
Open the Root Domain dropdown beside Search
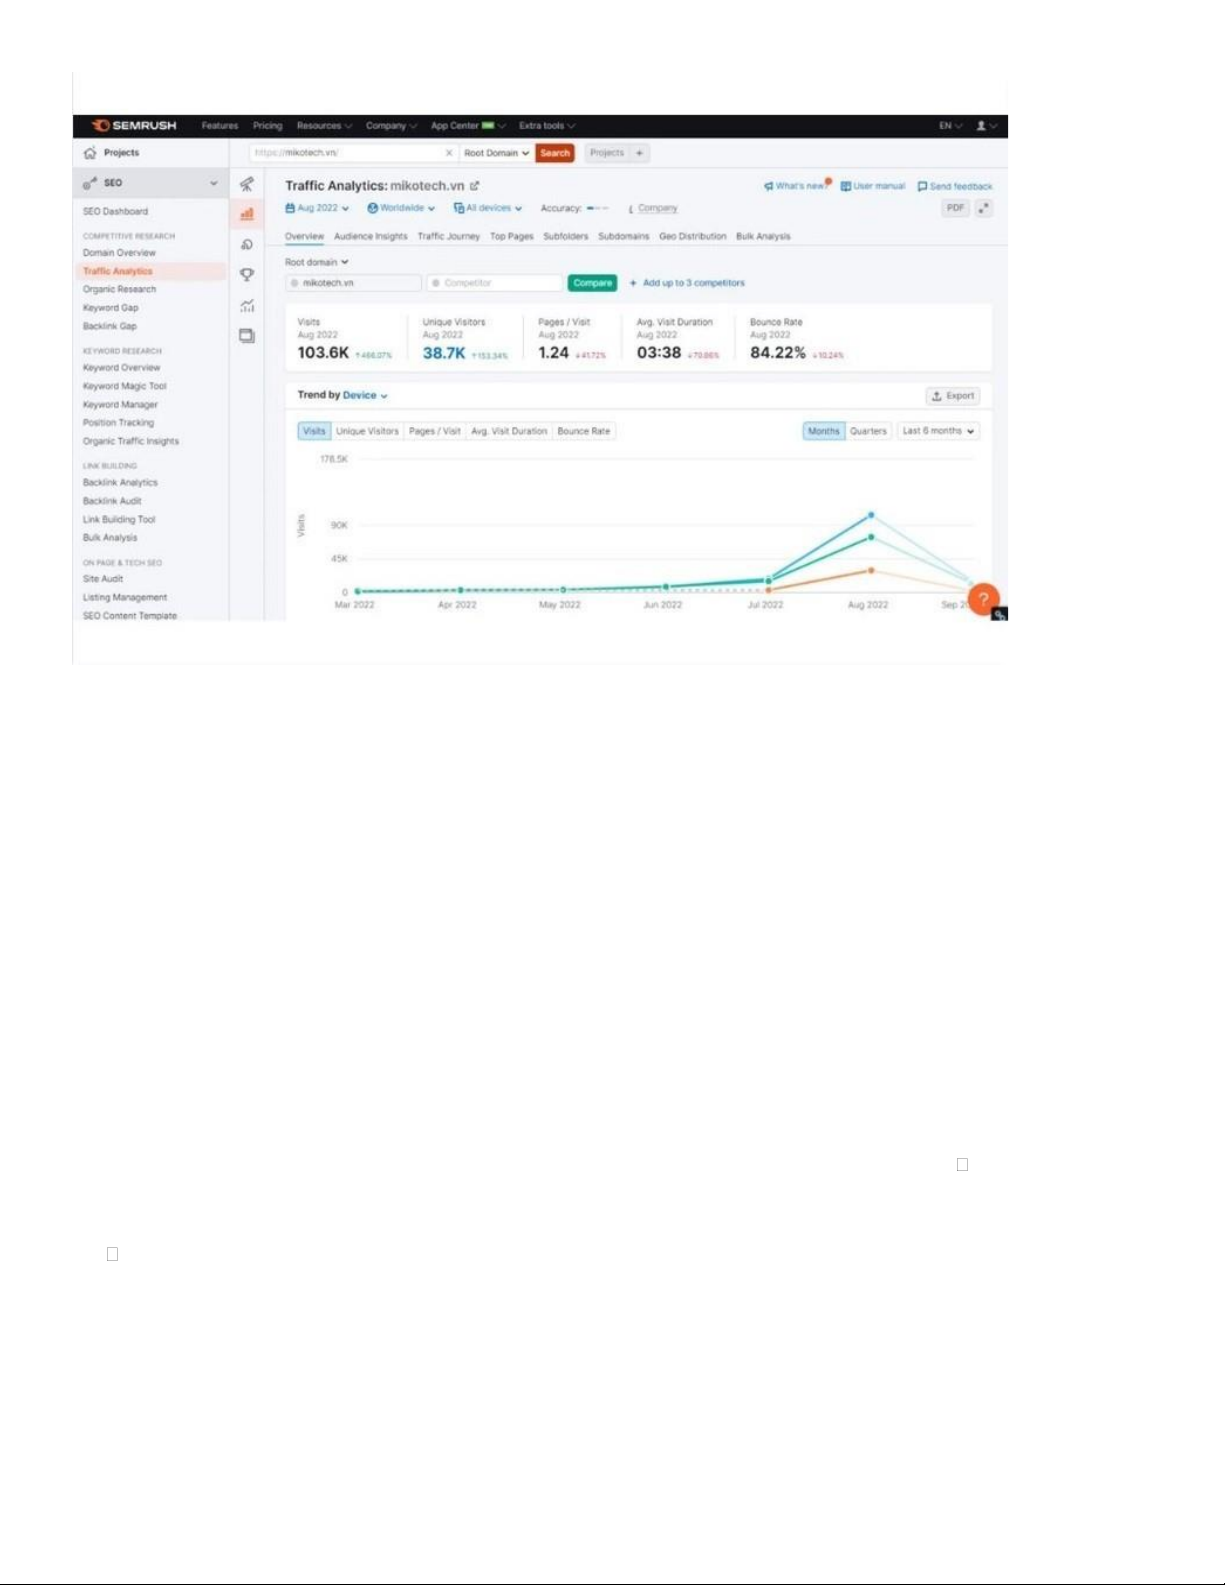pos(496,153)
